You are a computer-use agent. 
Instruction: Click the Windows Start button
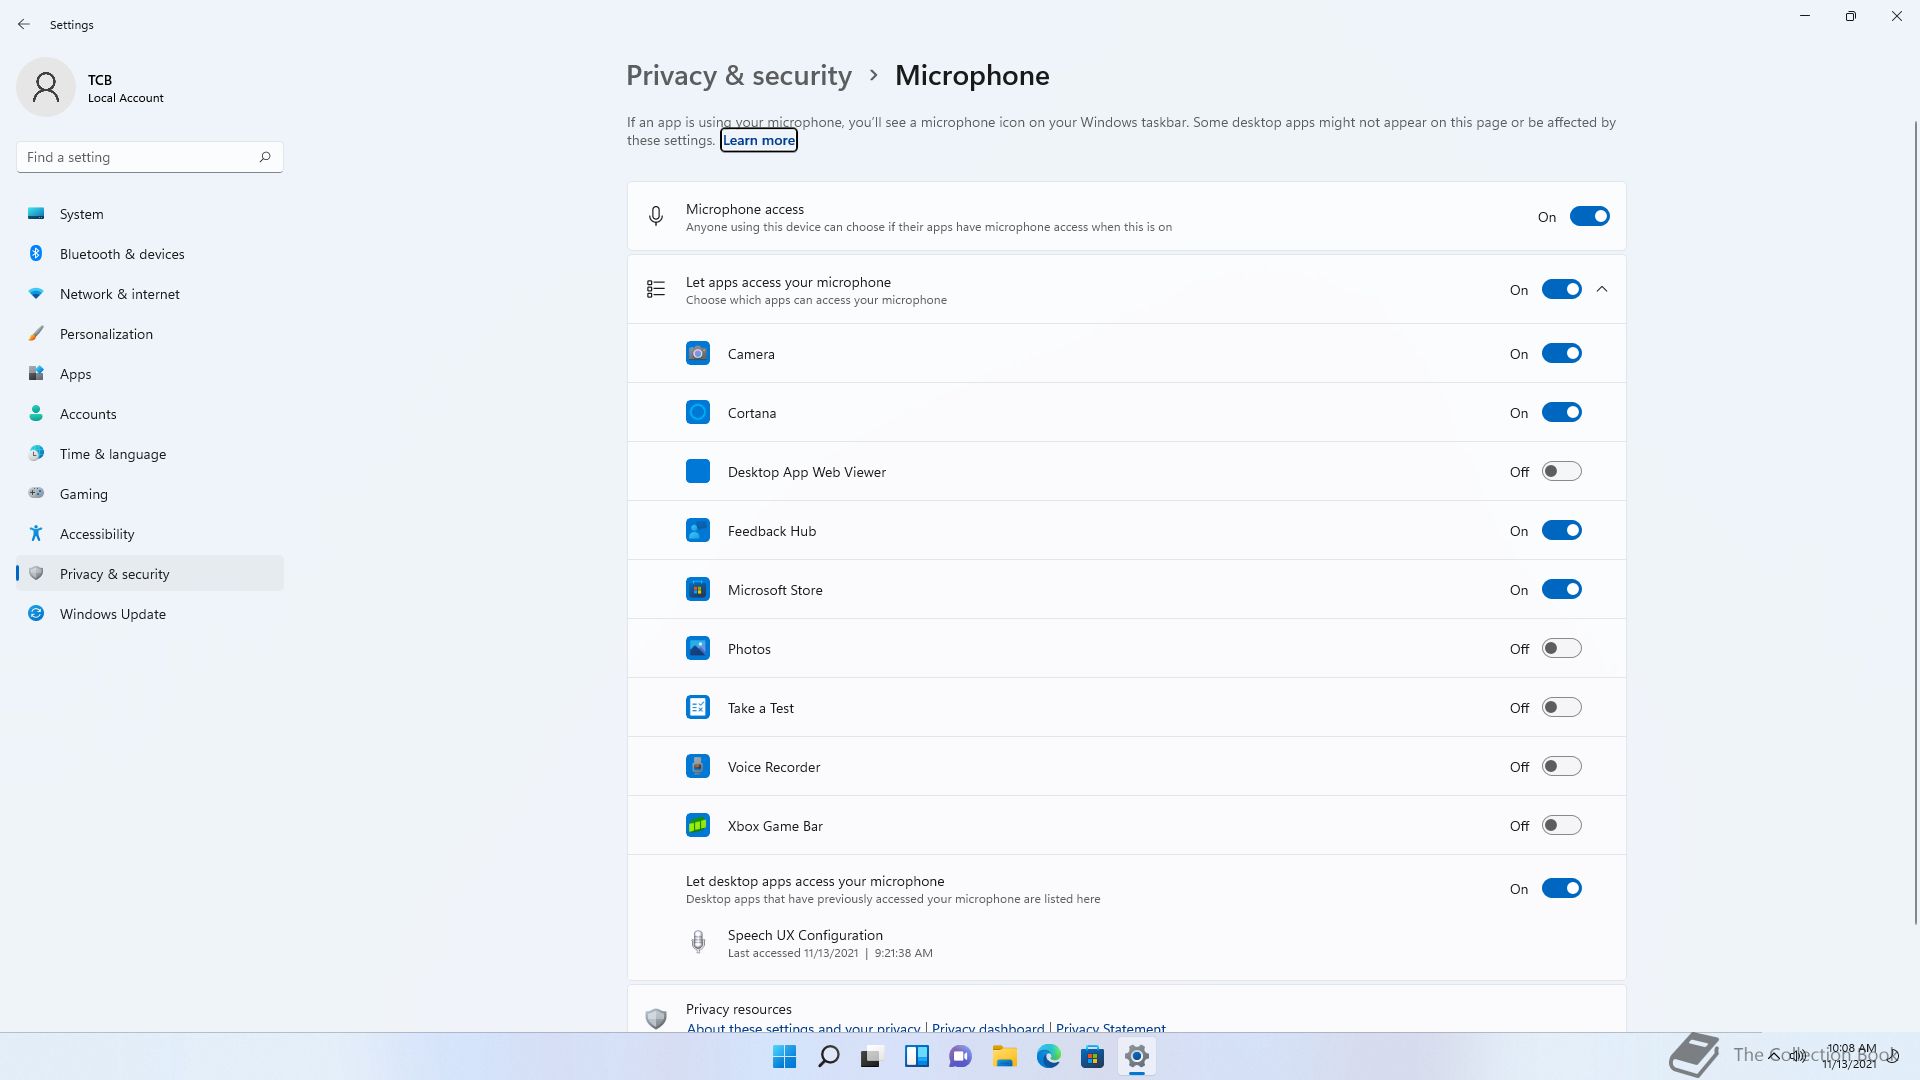[x=785, y=1056]
